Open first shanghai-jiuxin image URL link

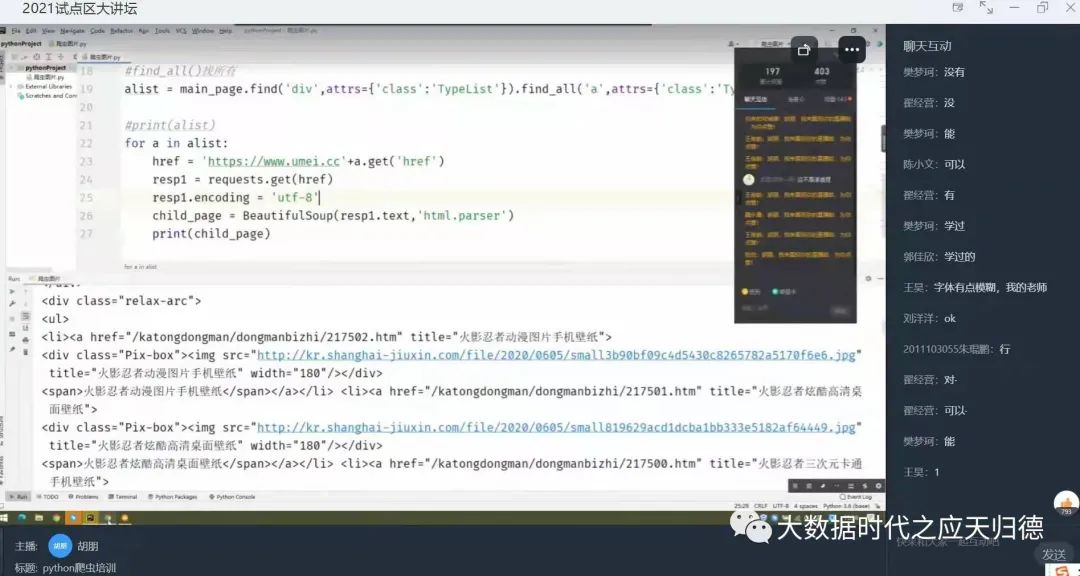(556, 355)
